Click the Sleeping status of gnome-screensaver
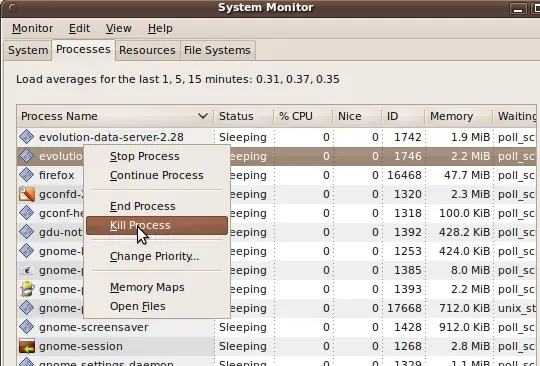 243,327
